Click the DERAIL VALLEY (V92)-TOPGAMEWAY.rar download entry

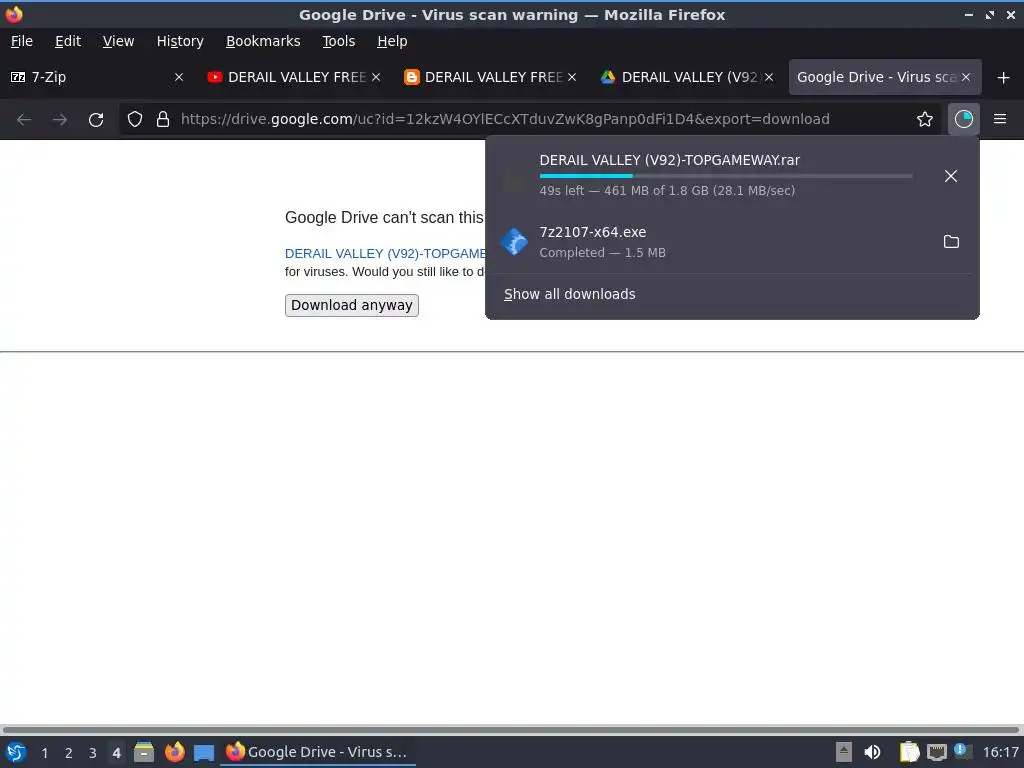[x=732, y=175]
